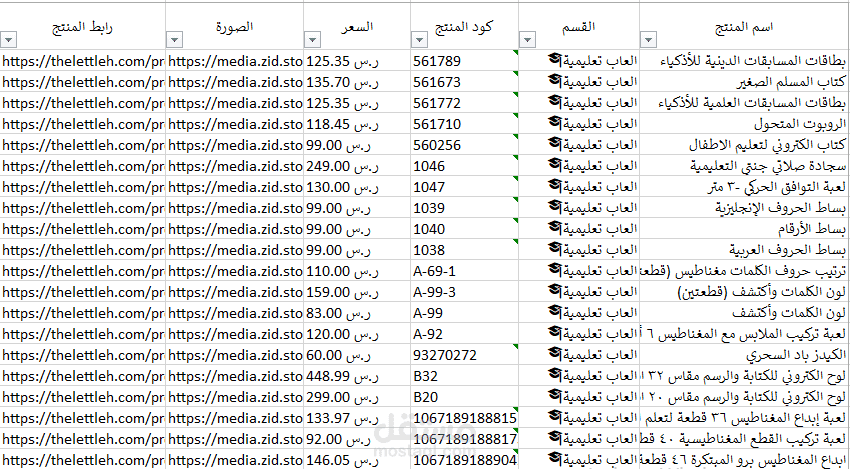The image size is (850, 469).
Task: Select the price cell 299.00 ر.س
Action: click(x=357, y=397)
